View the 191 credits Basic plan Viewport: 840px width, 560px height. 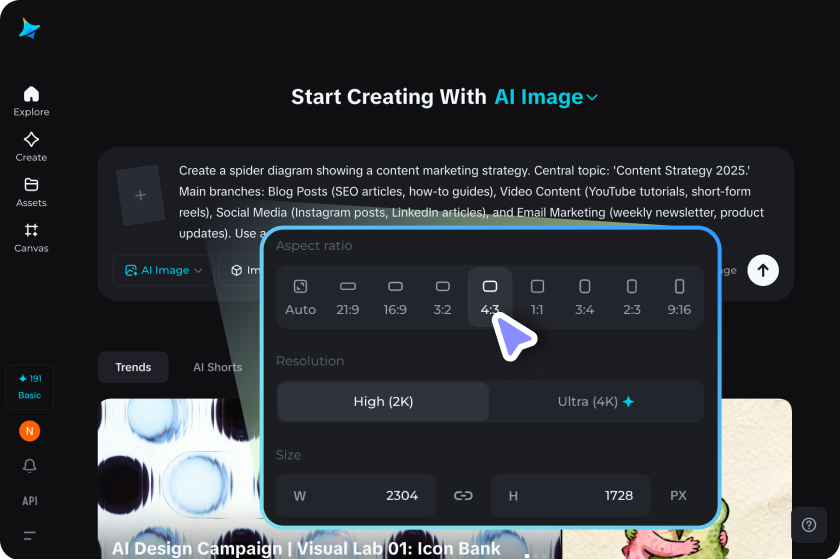tap(29, 387)
